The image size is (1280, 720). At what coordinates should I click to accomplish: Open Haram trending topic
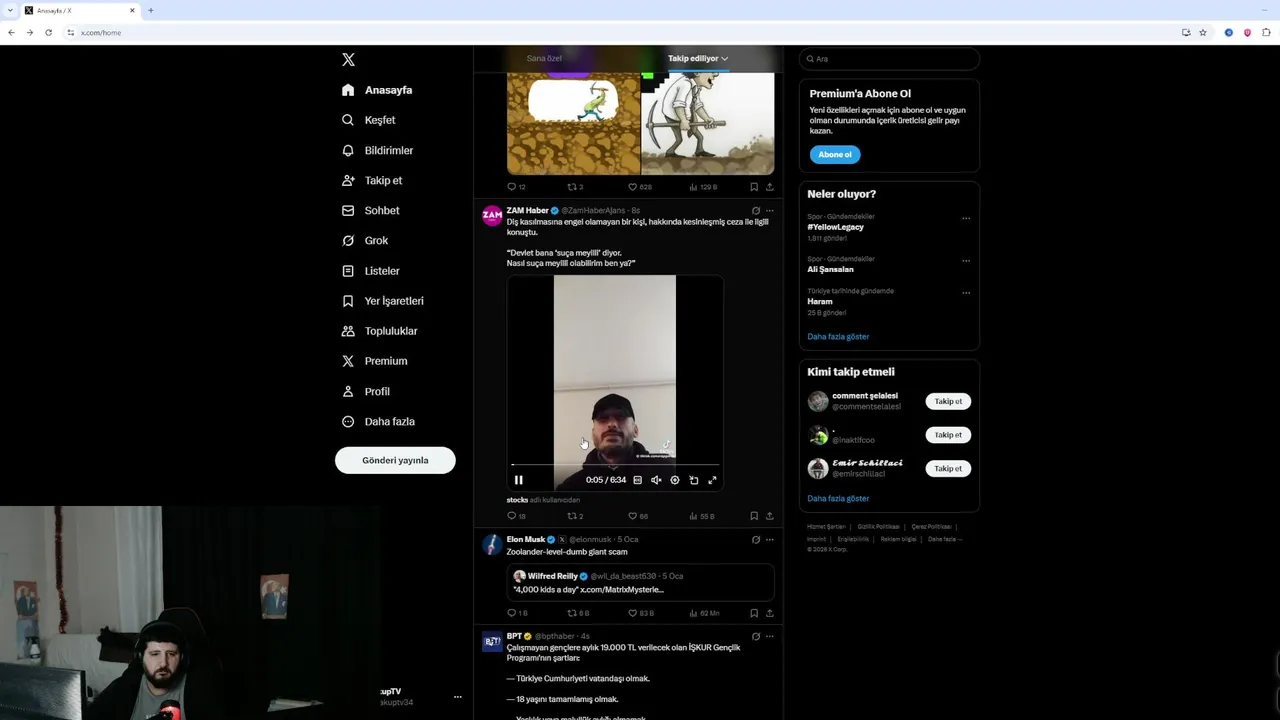click(820, 301)
